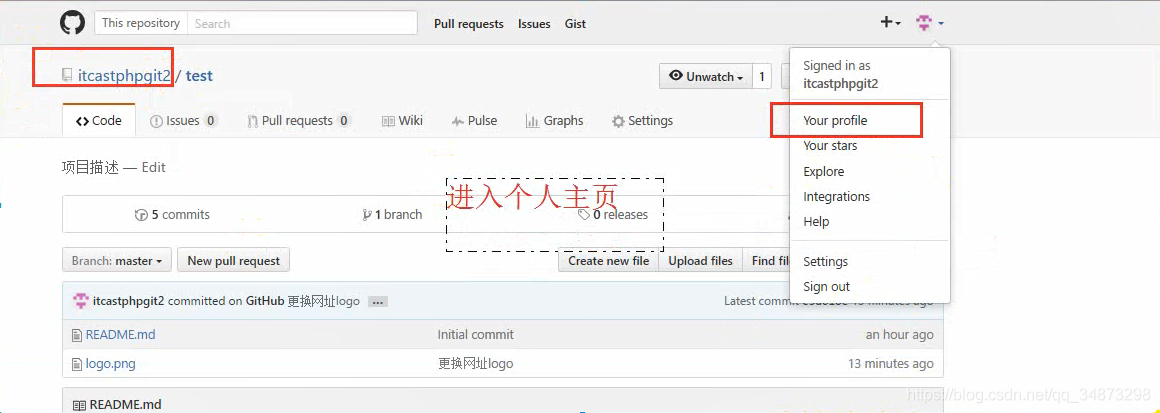The height and width of the screenshot is (413, 1160).
Task: Switch to the Graphs tab
Action: (555, 121)
